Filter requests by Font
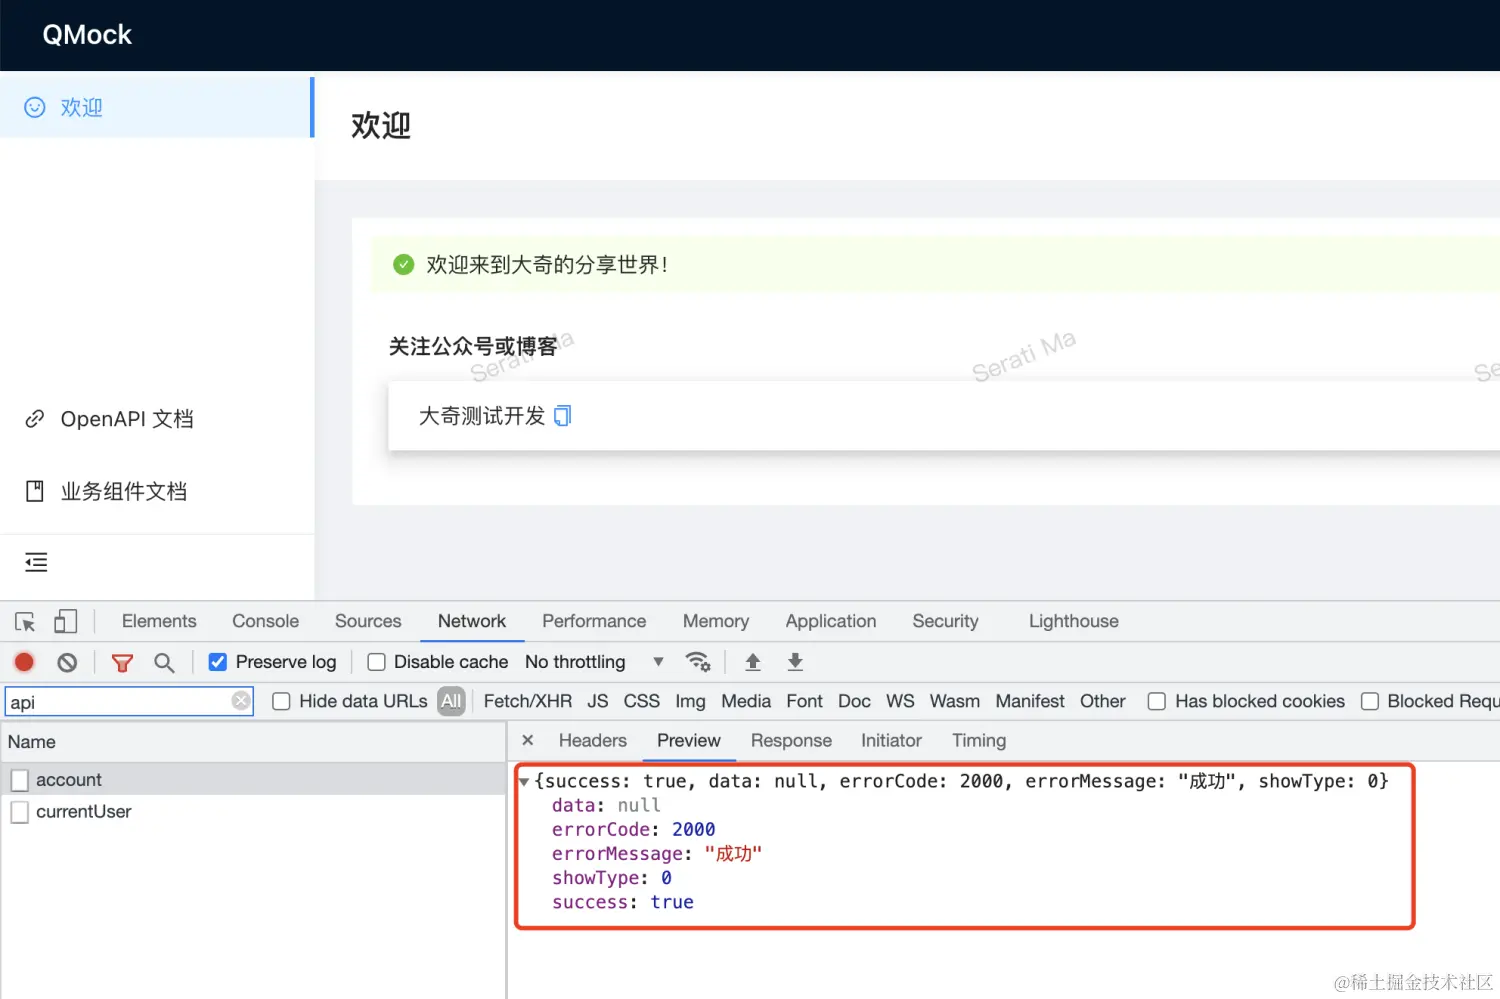Viewport: 1500px width, 999px height. pyautogui.click(x=804, y=701)
